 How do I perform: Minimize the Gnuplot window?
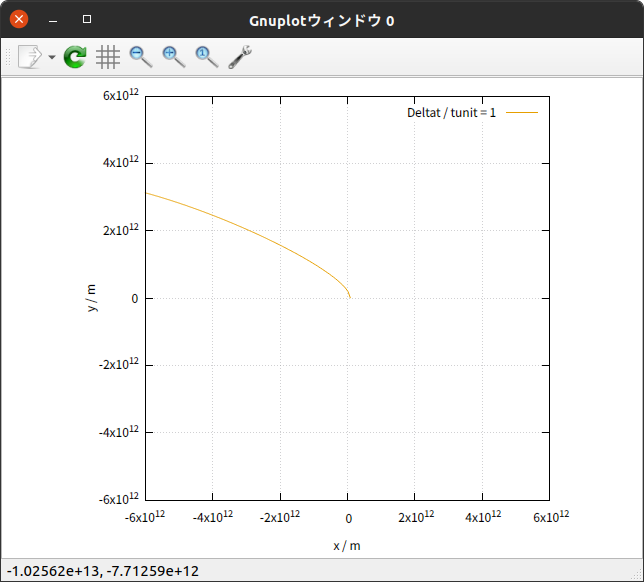pyautogui.click(x=53, y=20)
